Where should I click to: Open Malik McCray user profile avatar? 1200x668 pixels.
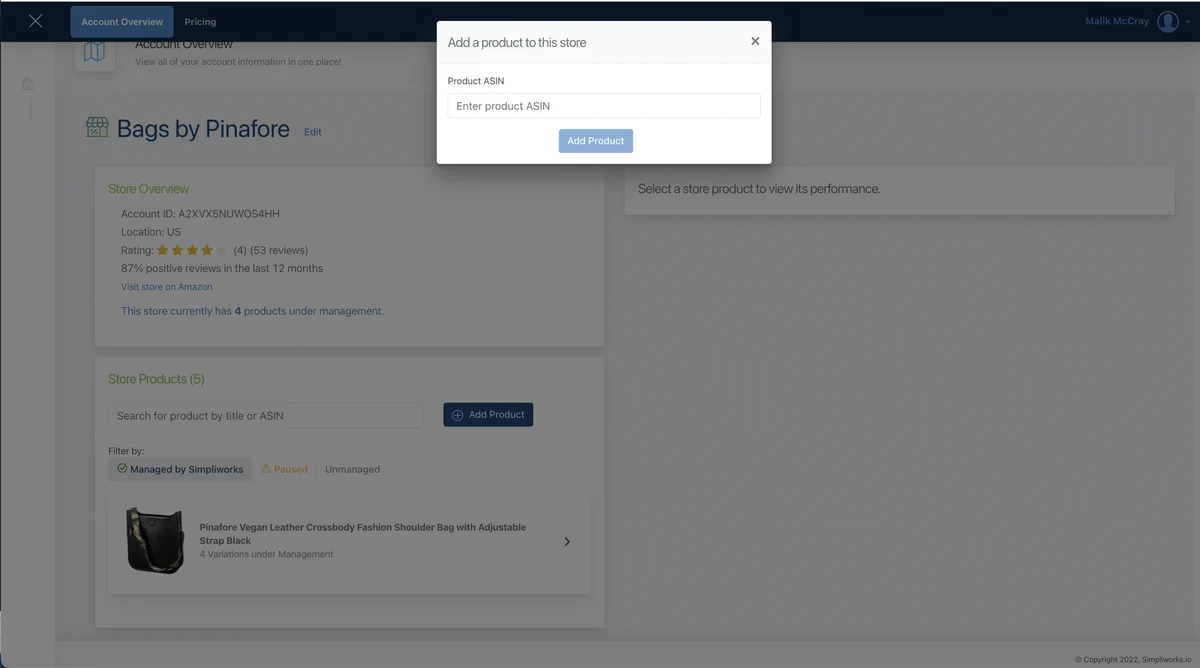pos(1168,21)
